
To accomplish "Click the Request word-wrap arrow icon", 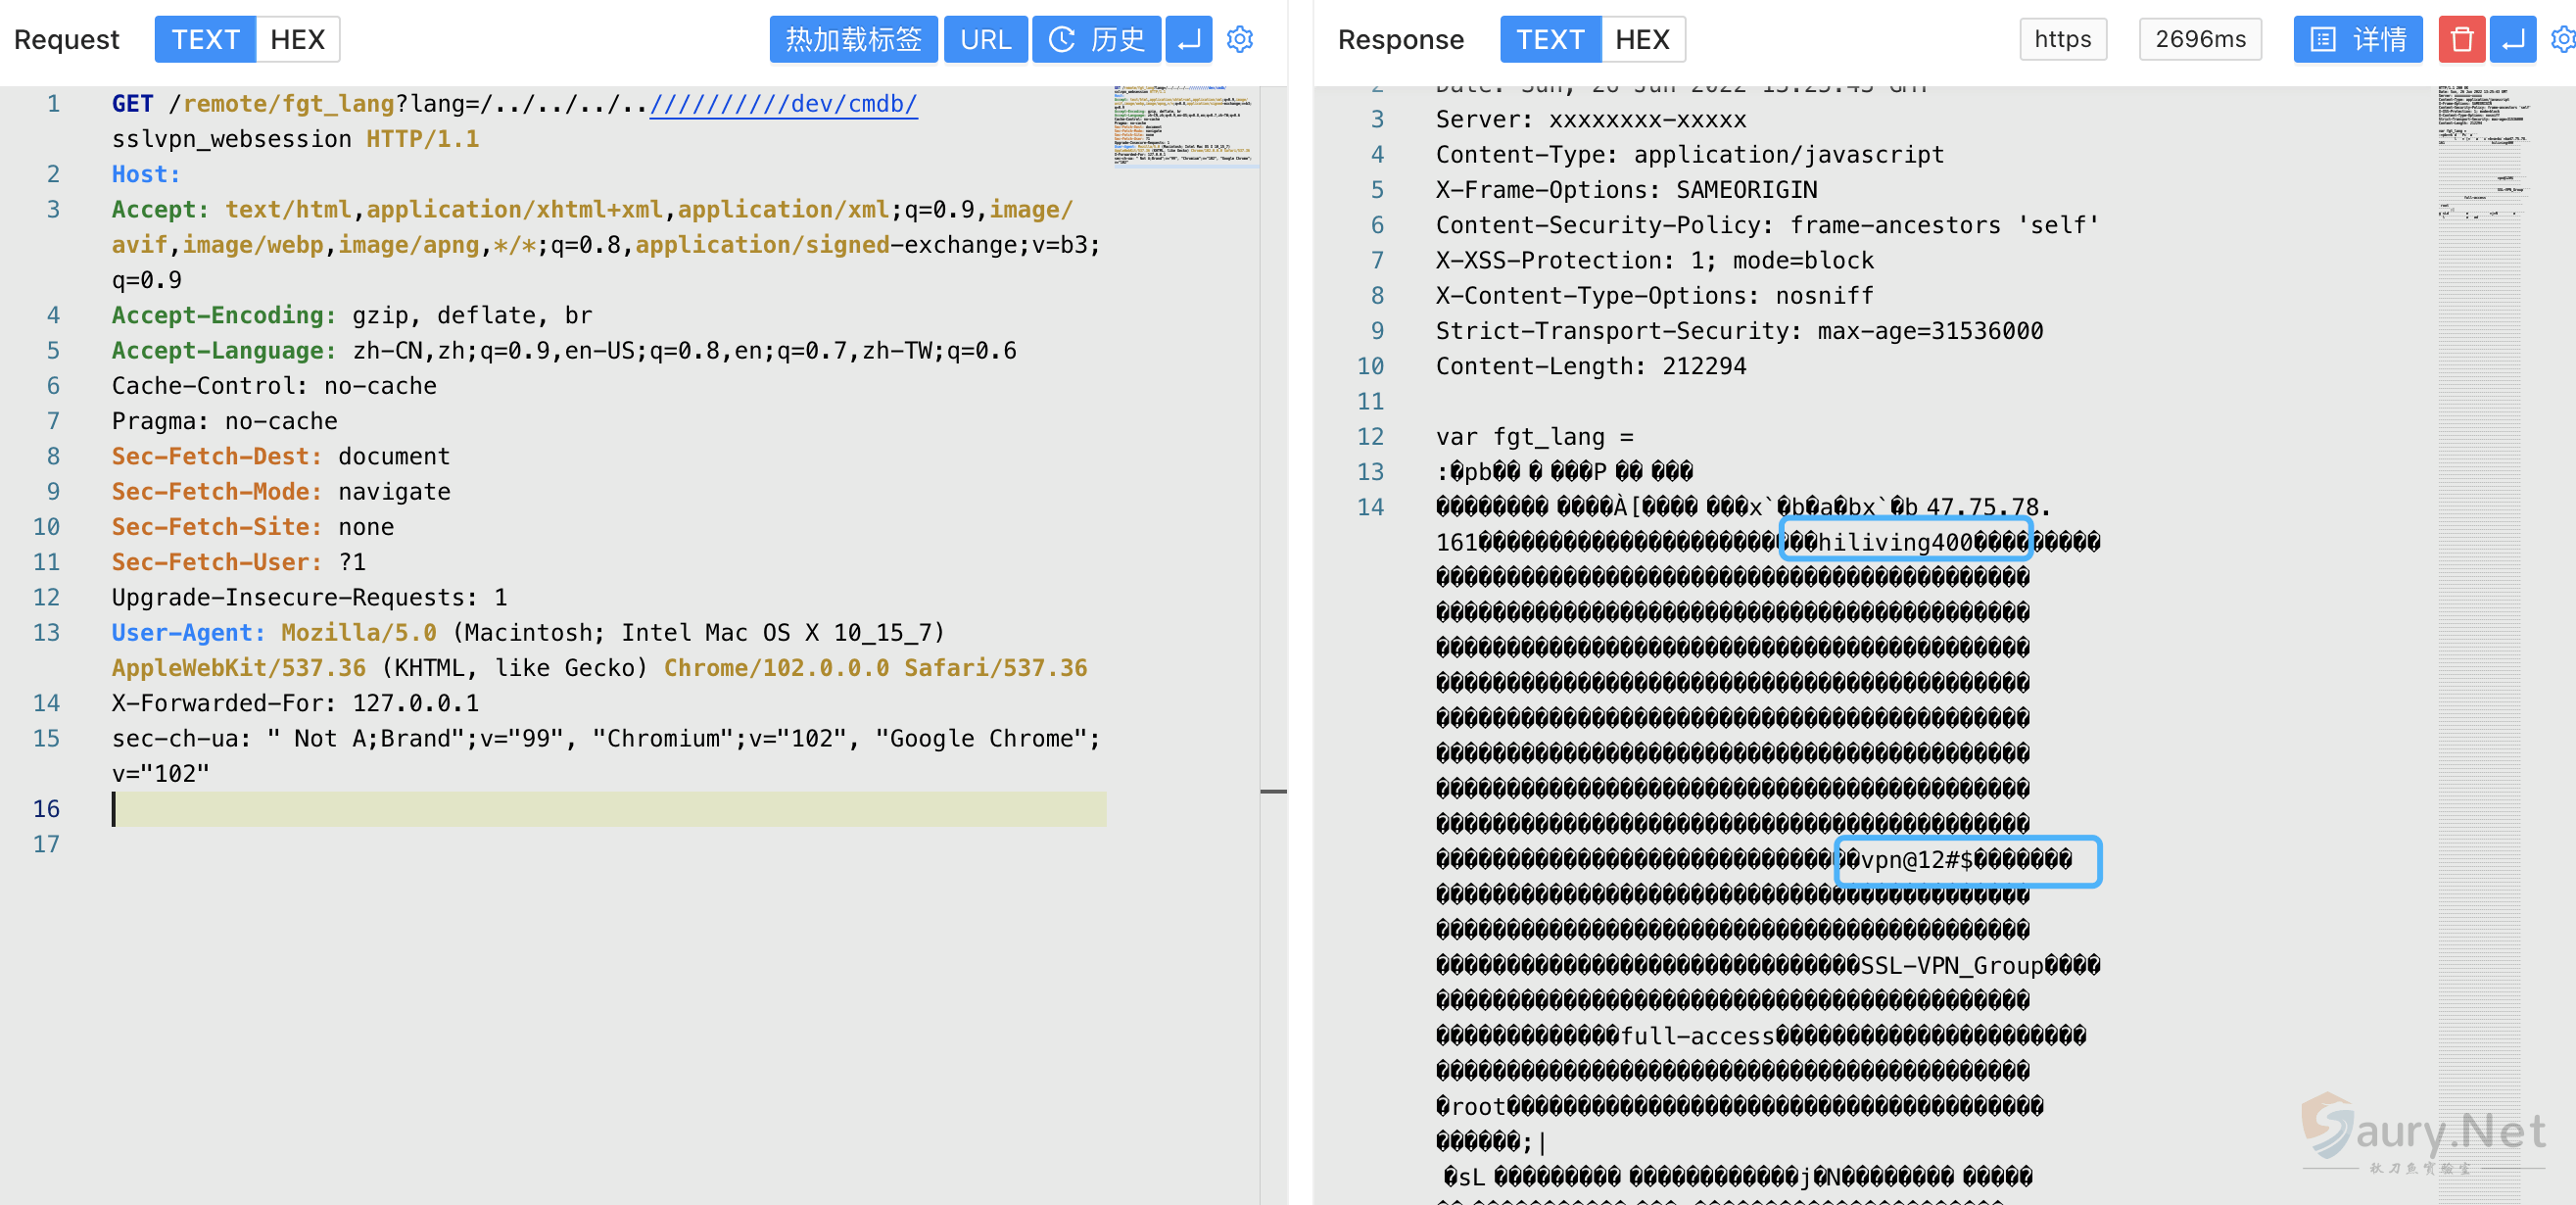I will (x=1188, y=39).
